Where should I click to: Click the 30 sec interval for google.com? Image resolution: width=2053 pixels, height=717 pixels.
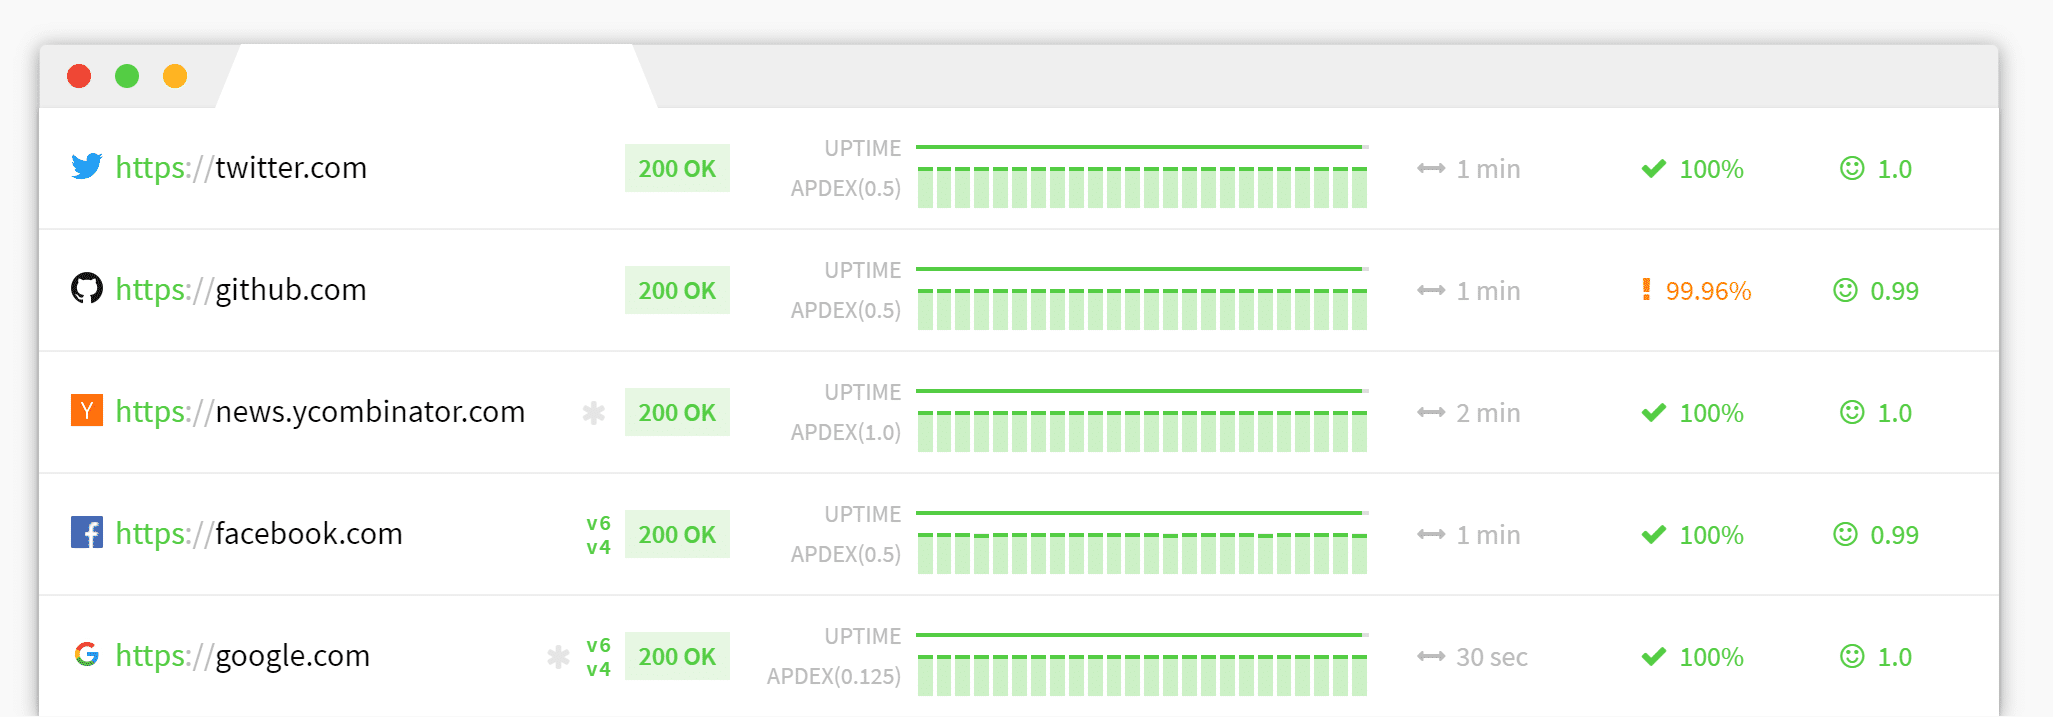pyautogui.click(x=1491, y=657)
